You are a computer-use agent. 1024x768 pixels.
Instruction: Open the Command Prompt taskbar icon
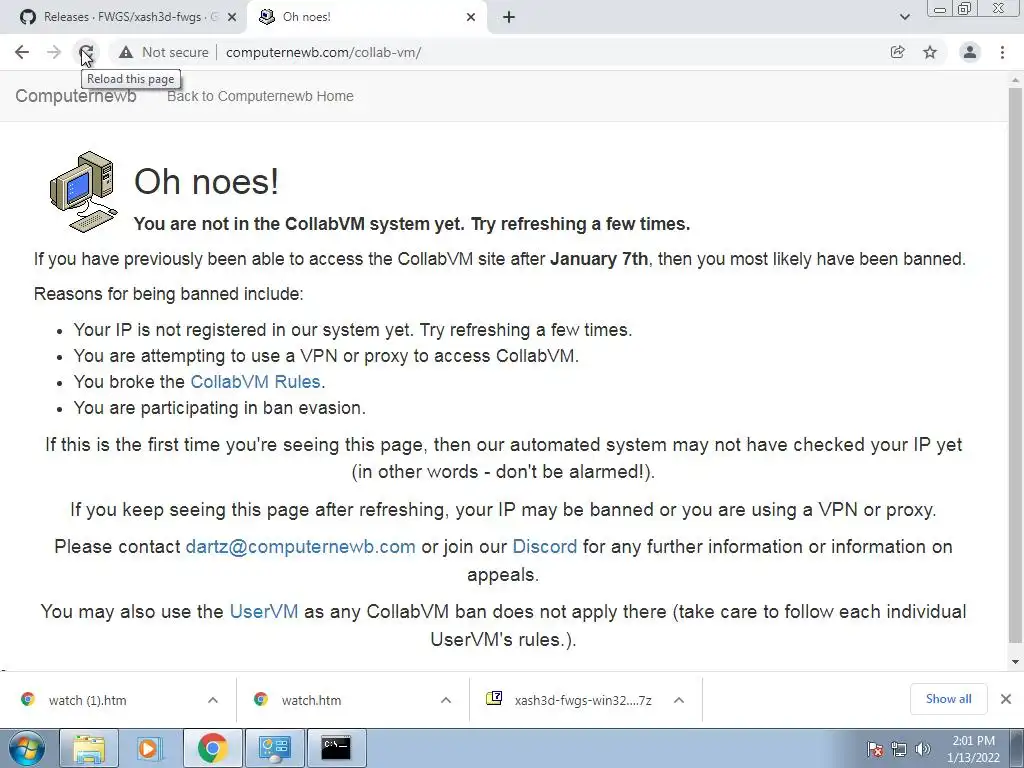click(336, 748)
